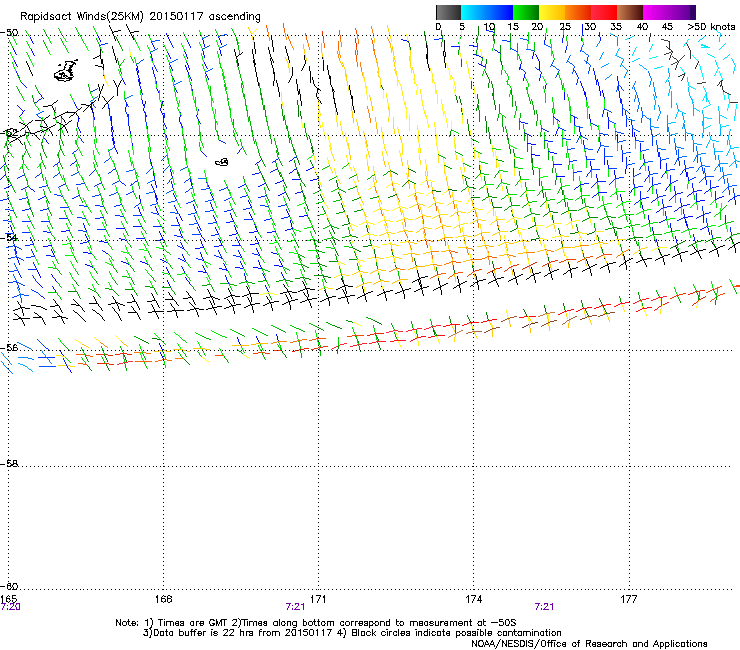Click the '-52' latitude axis label

(x=9, y=133)
